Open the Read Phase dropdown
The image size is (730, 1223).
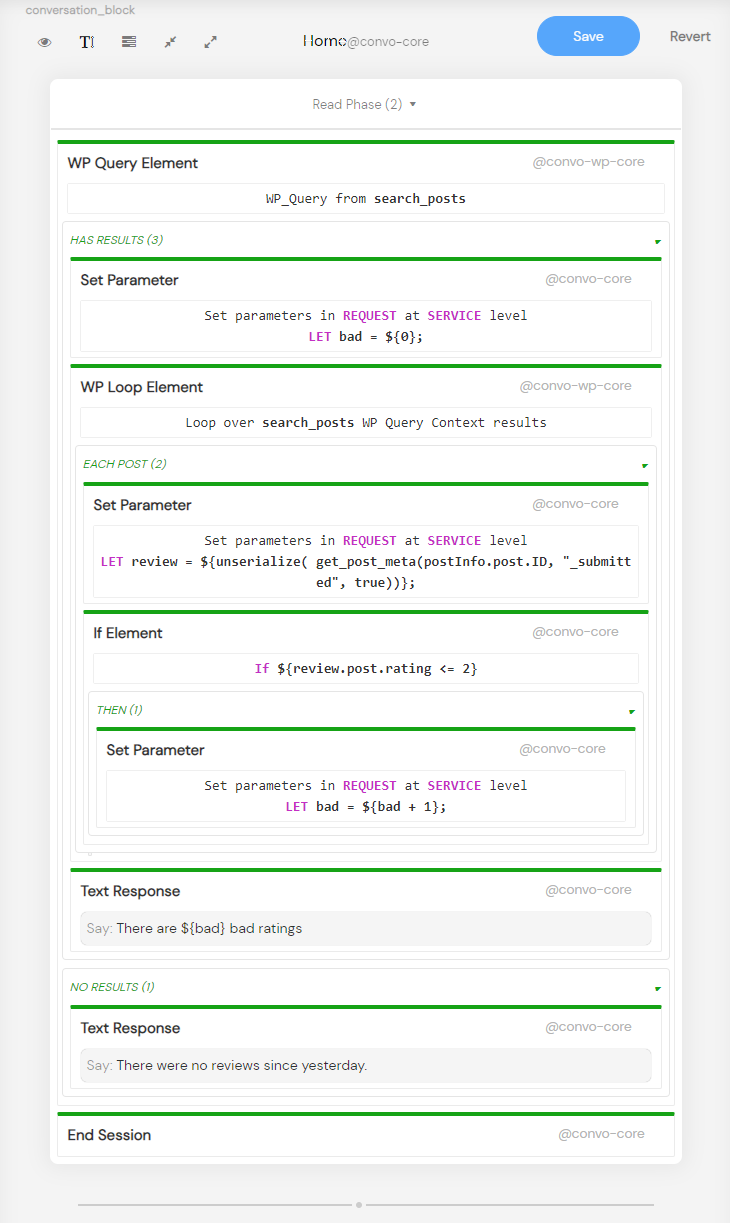pos(364,104)
